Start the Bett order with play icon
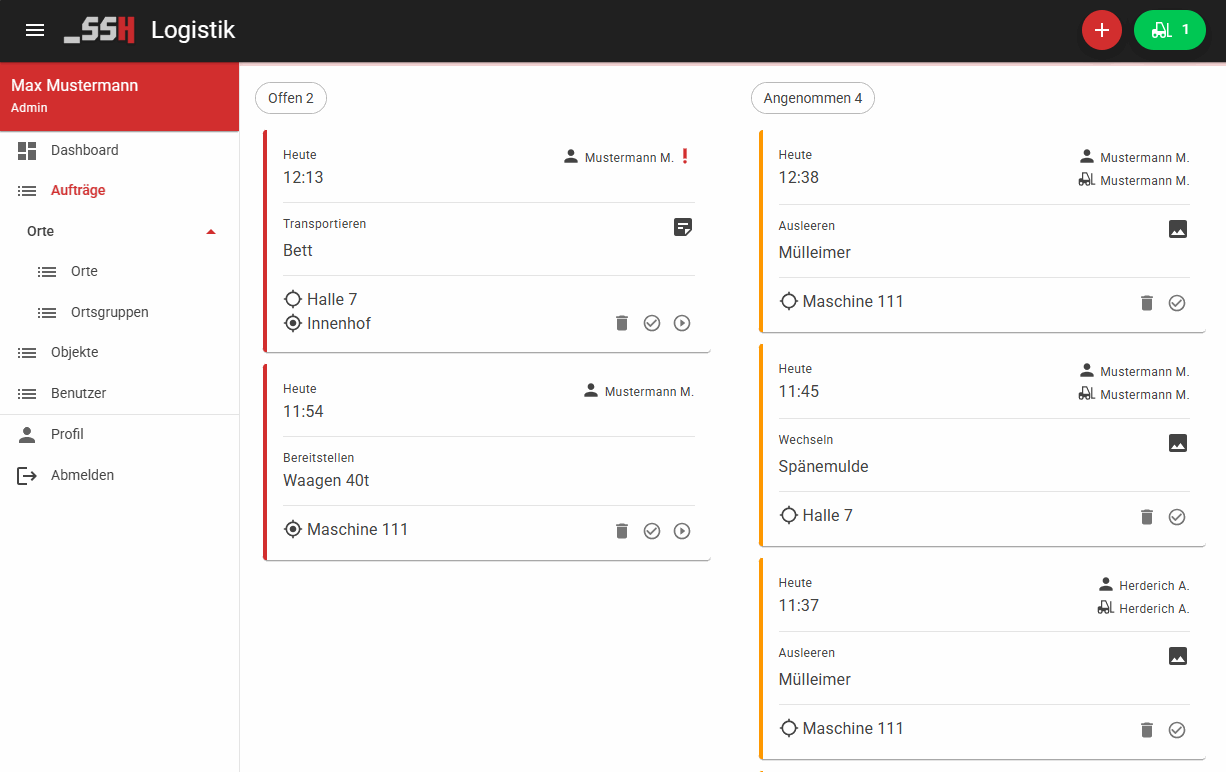Image resolution: width=1226 pixels, height=772 pixels. click(682, 323)
